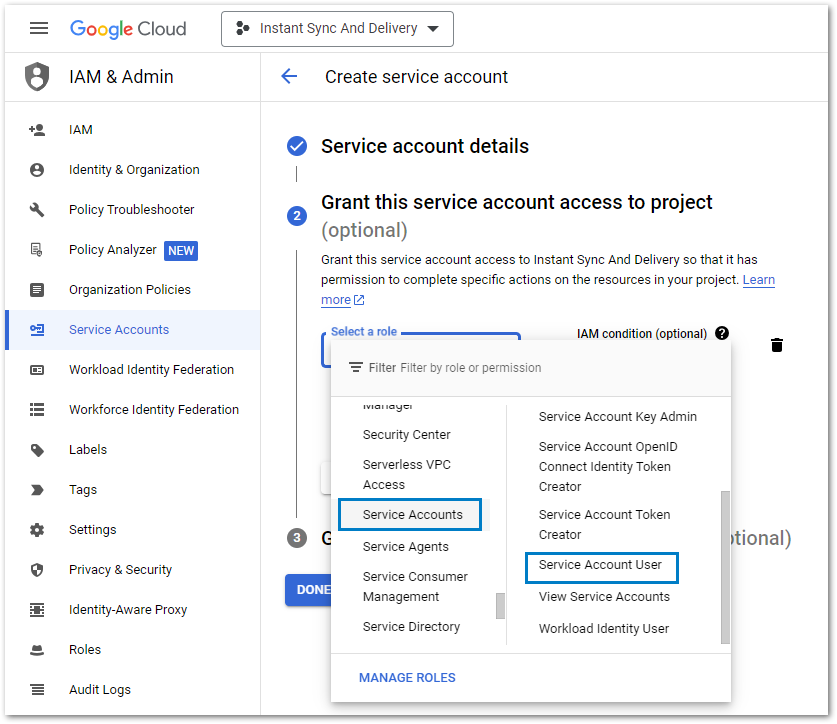The width and height of the screenshot is (837, 724).
Task: Click the Policy Troubleshooter wrench icon
Action: click(37, 210)
